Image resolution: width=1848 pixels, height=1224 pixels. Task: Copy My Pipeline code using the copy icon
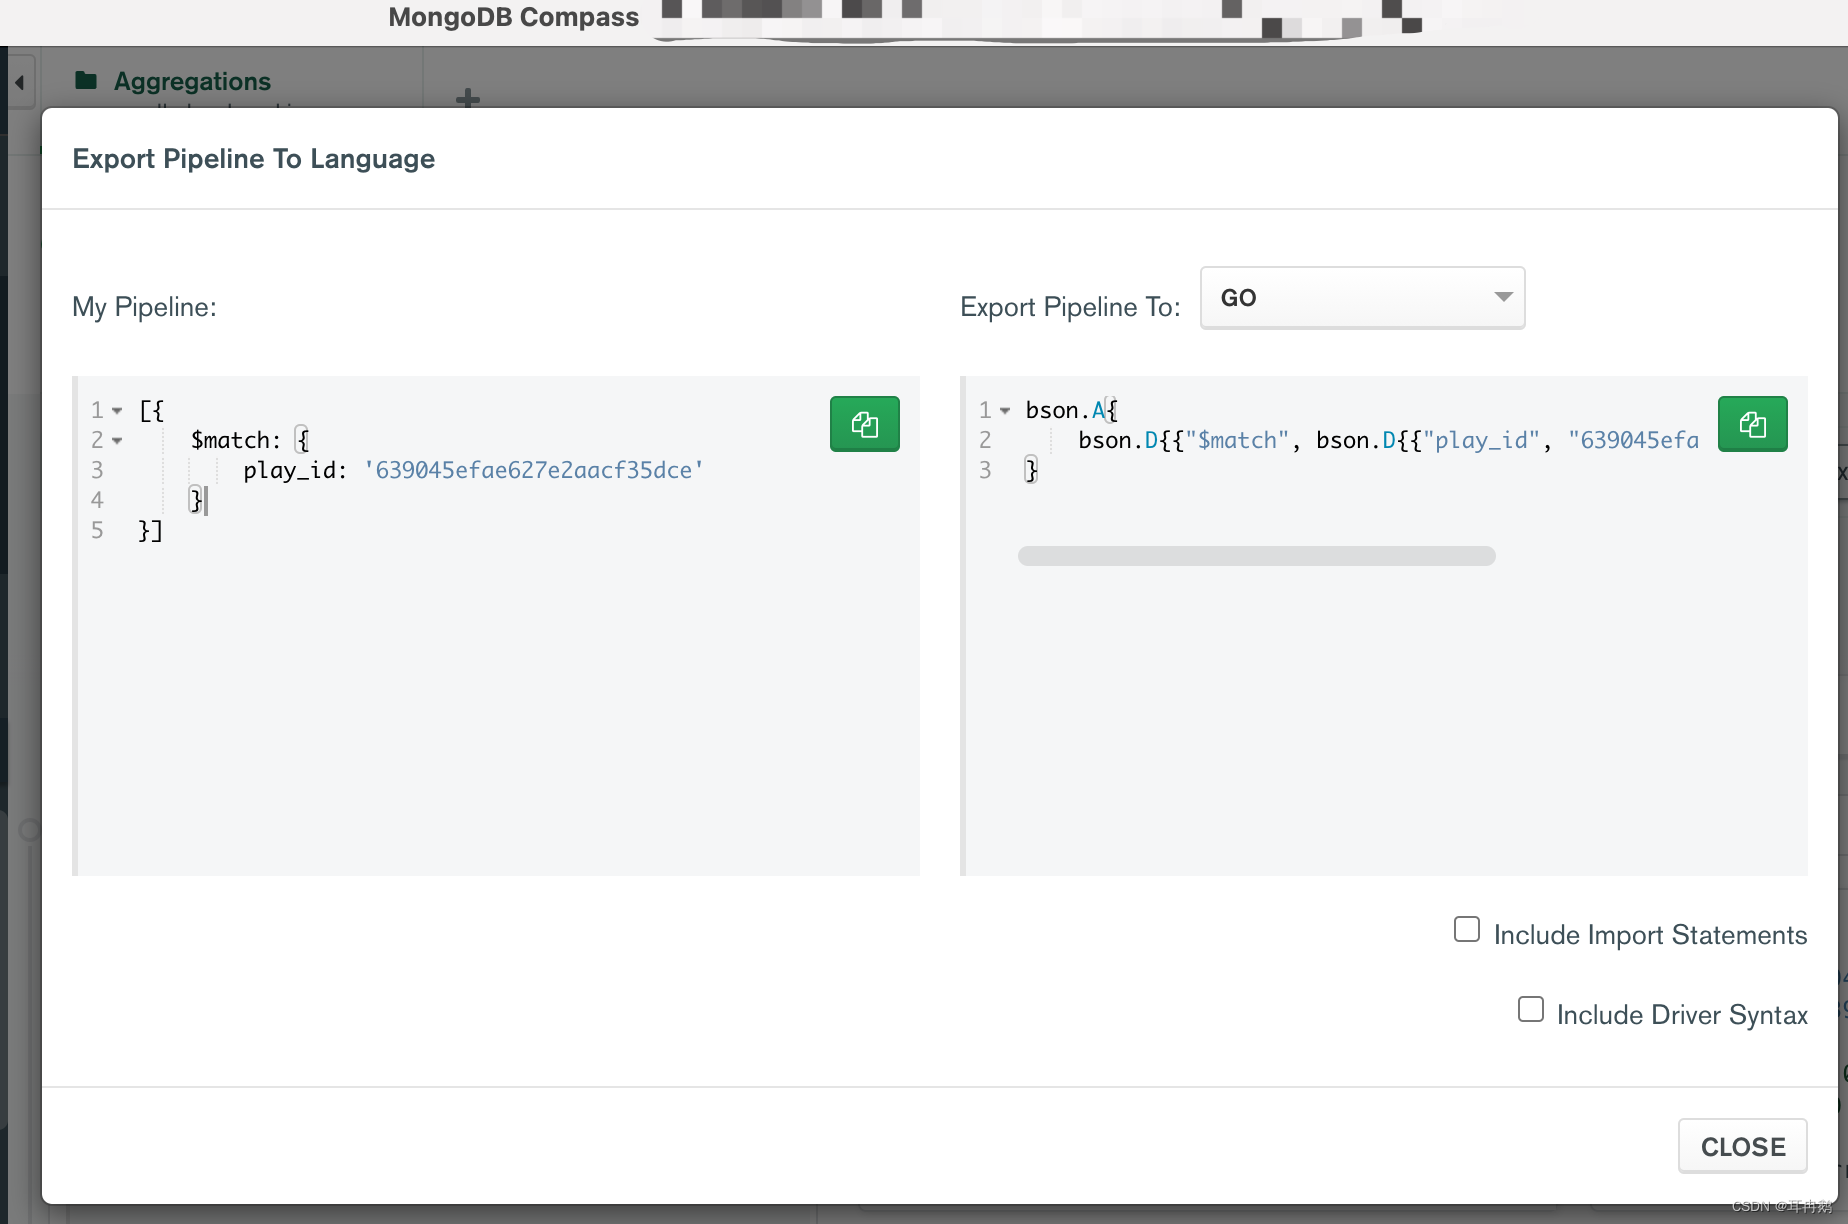click(x=864, y=423)
